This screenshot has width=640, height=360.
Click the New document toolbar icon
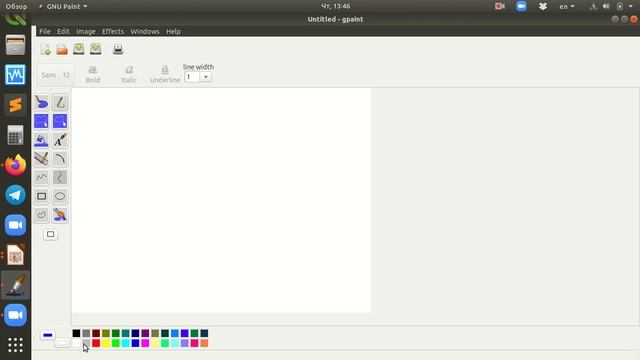pos(46,49)
